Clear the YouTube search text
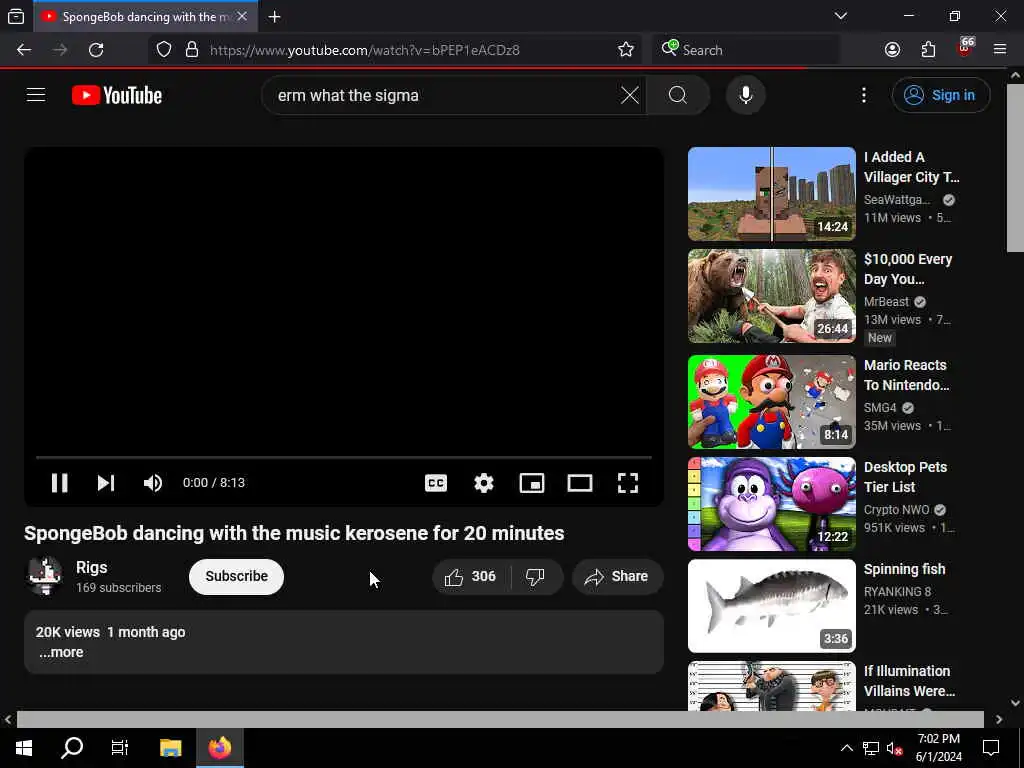This screenshot has width=1024, height=768. [630, 95]
